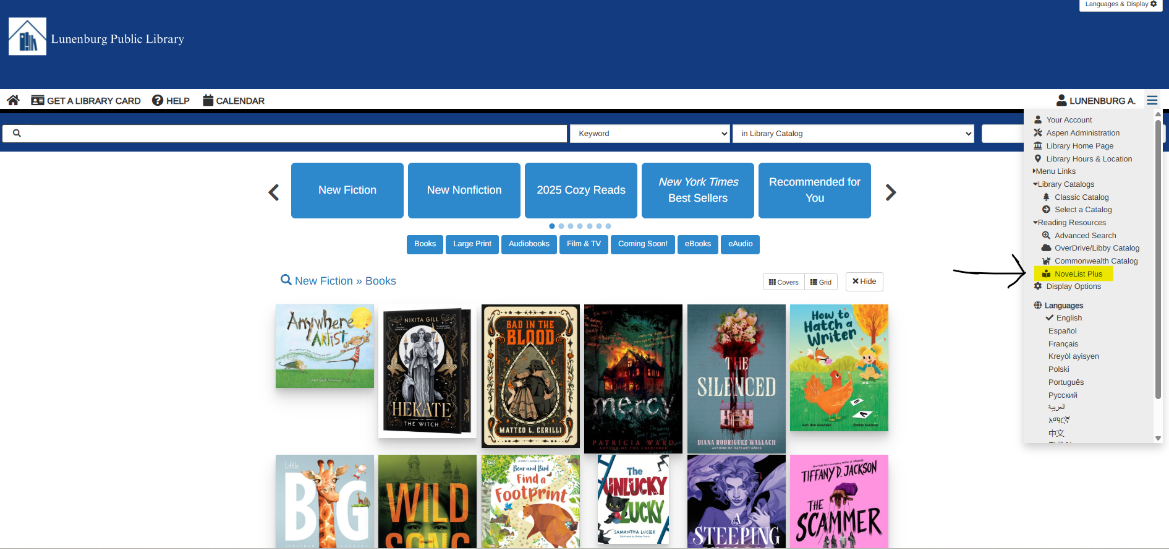Viewport: 1169px width, 549px height.
Task: Open the Keyword search type dropdown
Action: 649,134
